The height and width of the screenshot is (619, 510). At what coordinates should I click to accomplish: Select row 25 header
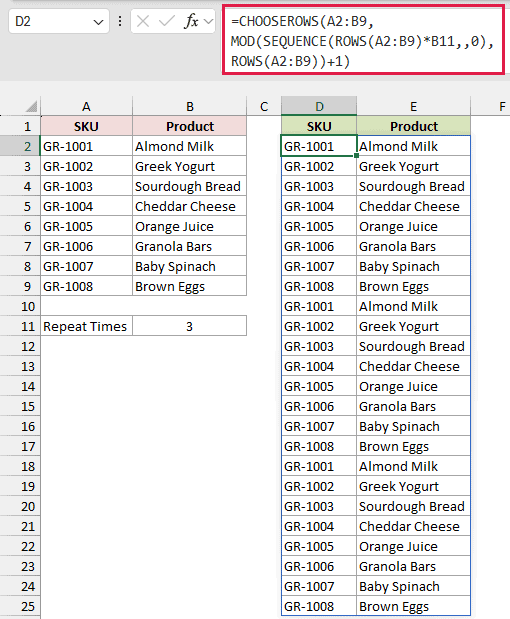(20, 606)
